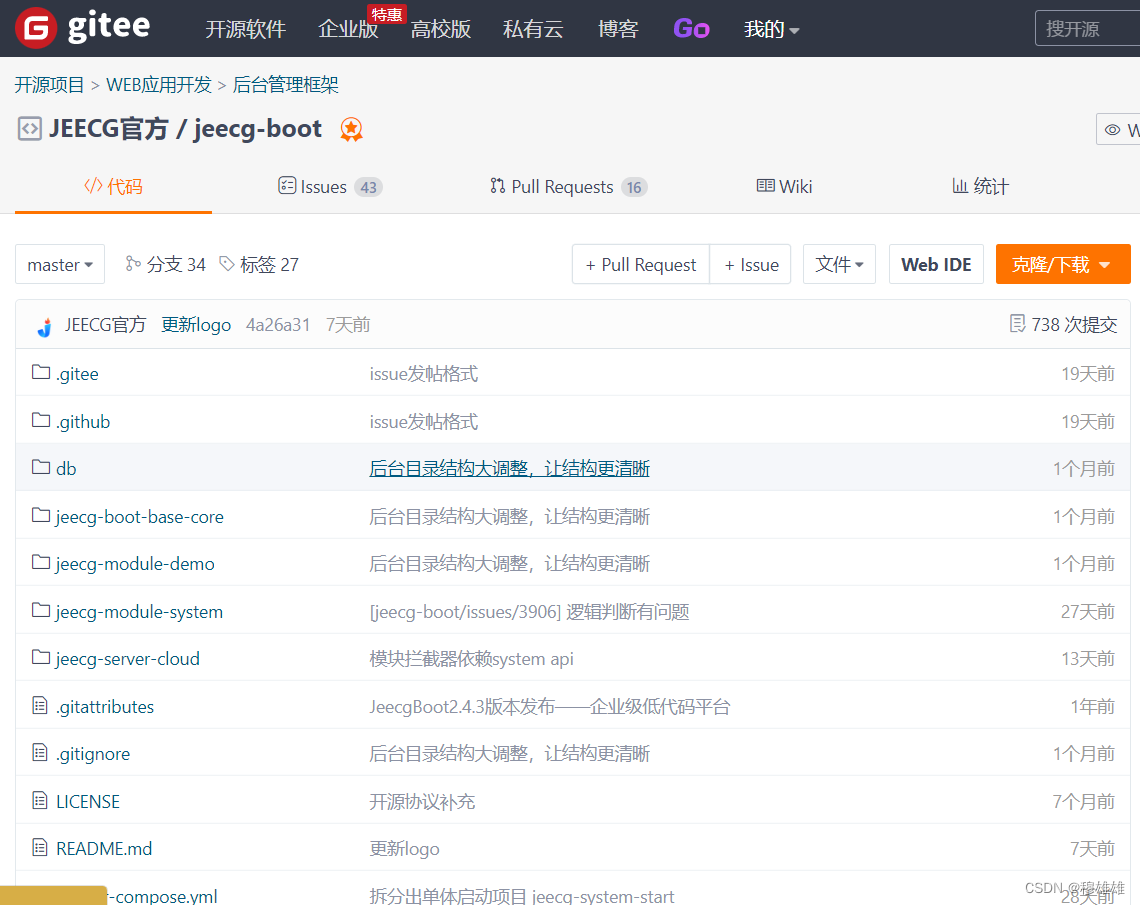Image resolution: width=1140 pixels, height=905 pixels.
Task: Click the jeecg-module-system folder icon
Action: pyautogui.click(x=41, y=610)
